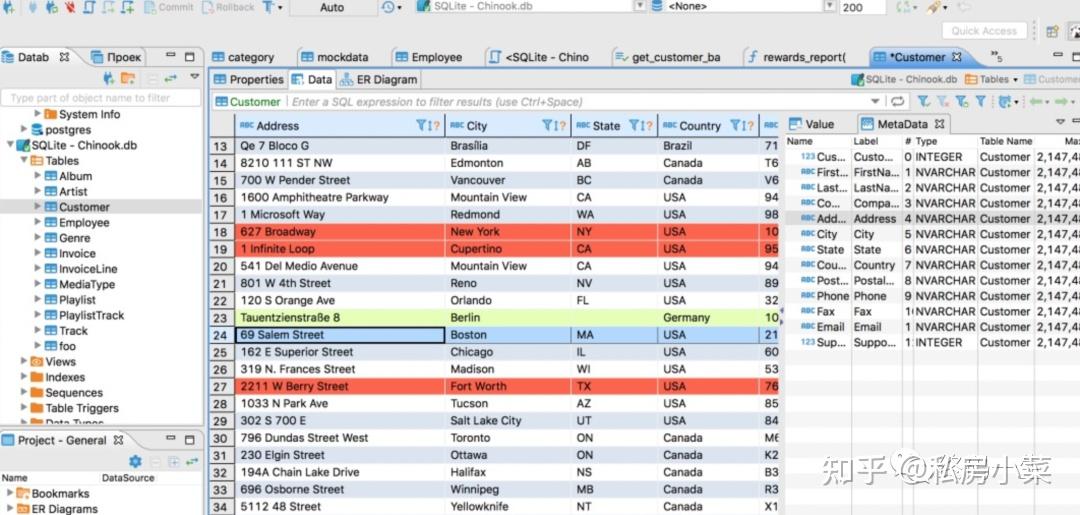Switch to the Properties sub-tab

[x=249, y=80]
